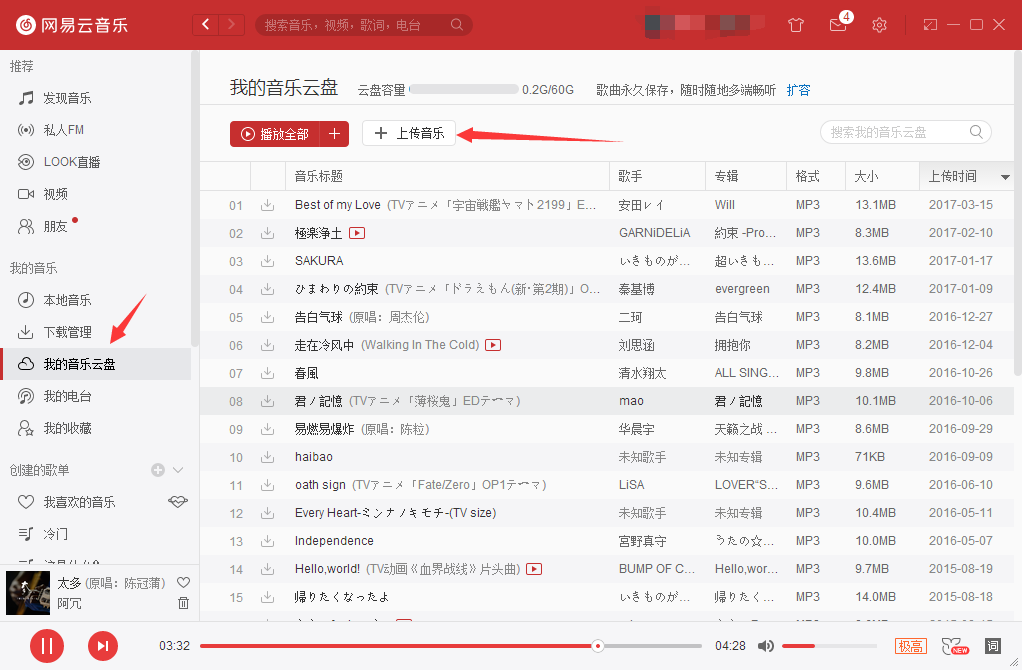This screenshot has height=670, width=1022.
Task: Delete current song with trash icon
Action: point(184,603)
